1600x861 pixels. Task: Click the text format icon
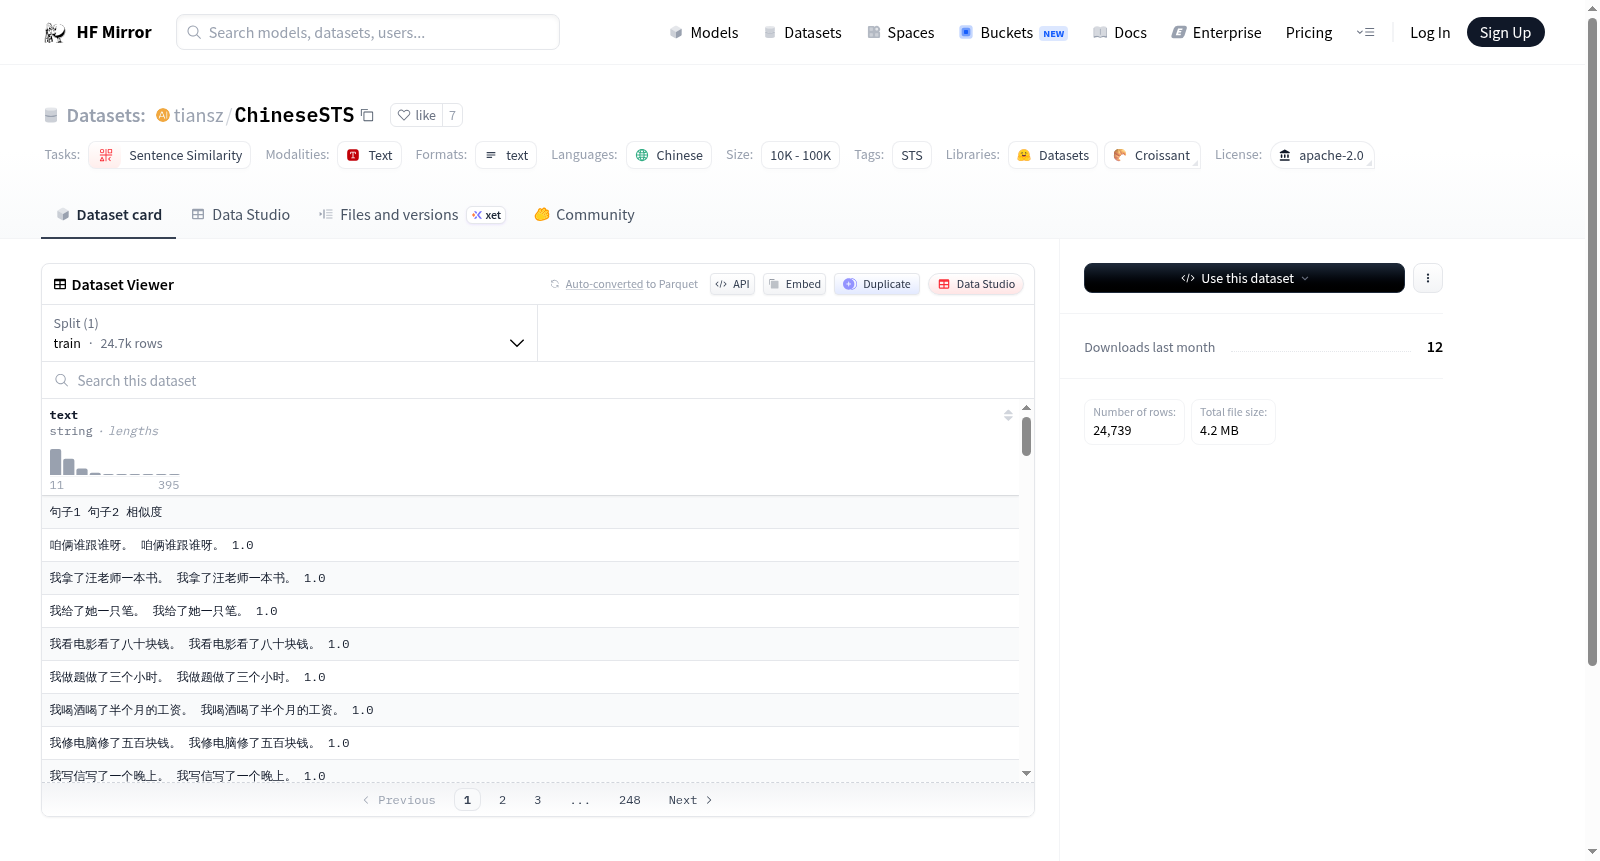(x=491, y=155)
